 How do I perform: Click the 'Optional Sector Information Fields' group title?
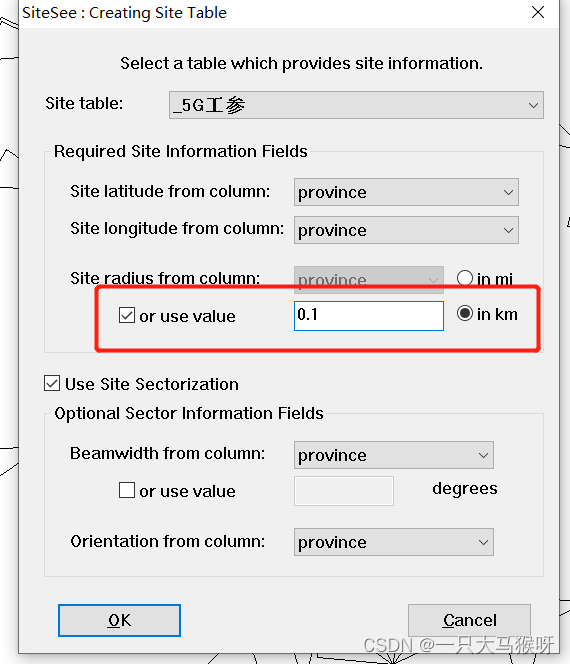click(189, 413)
